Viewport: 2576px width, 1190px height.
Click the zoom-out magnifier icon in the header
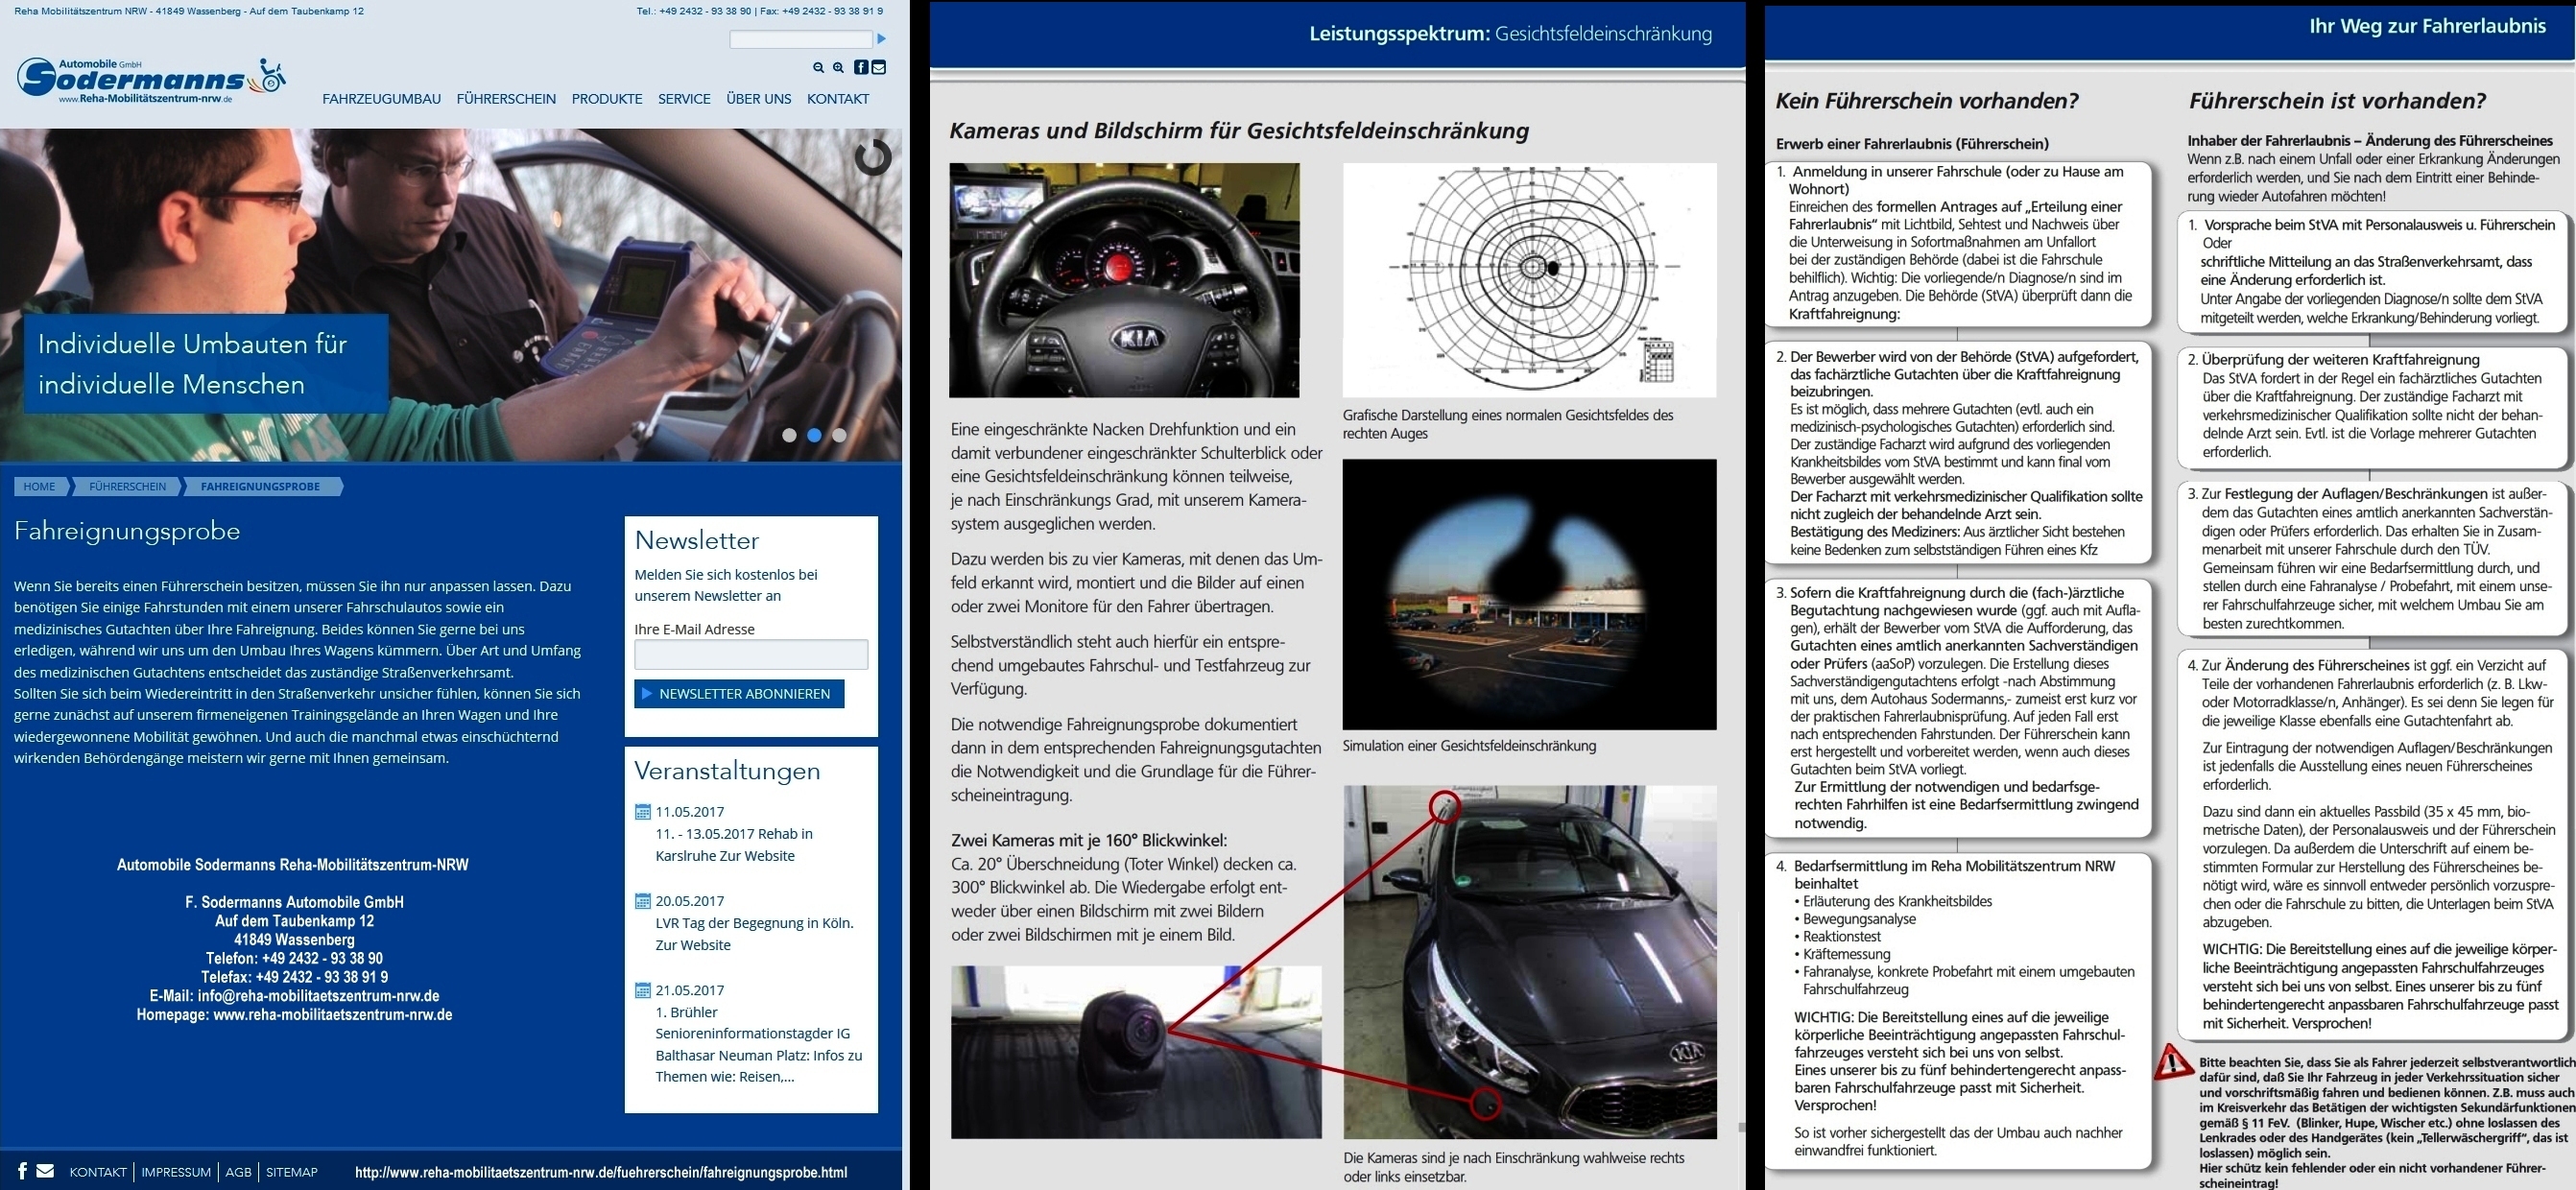pos(818,68)
